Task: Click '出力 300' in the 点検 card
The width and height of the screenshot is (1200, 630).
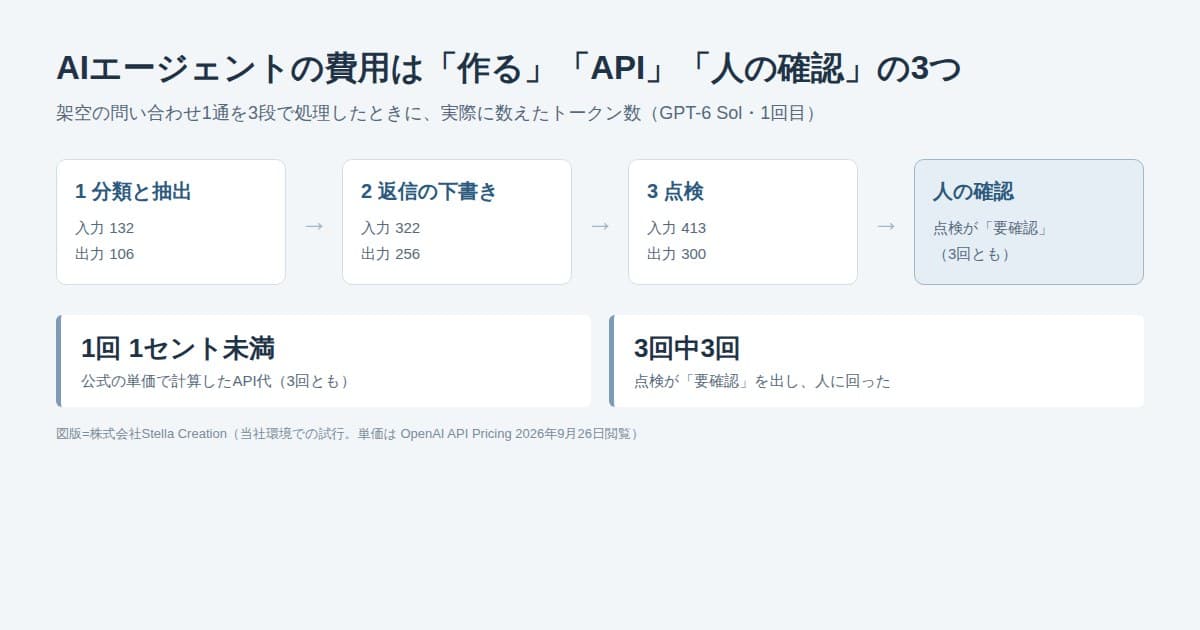Action: [676, 254]
